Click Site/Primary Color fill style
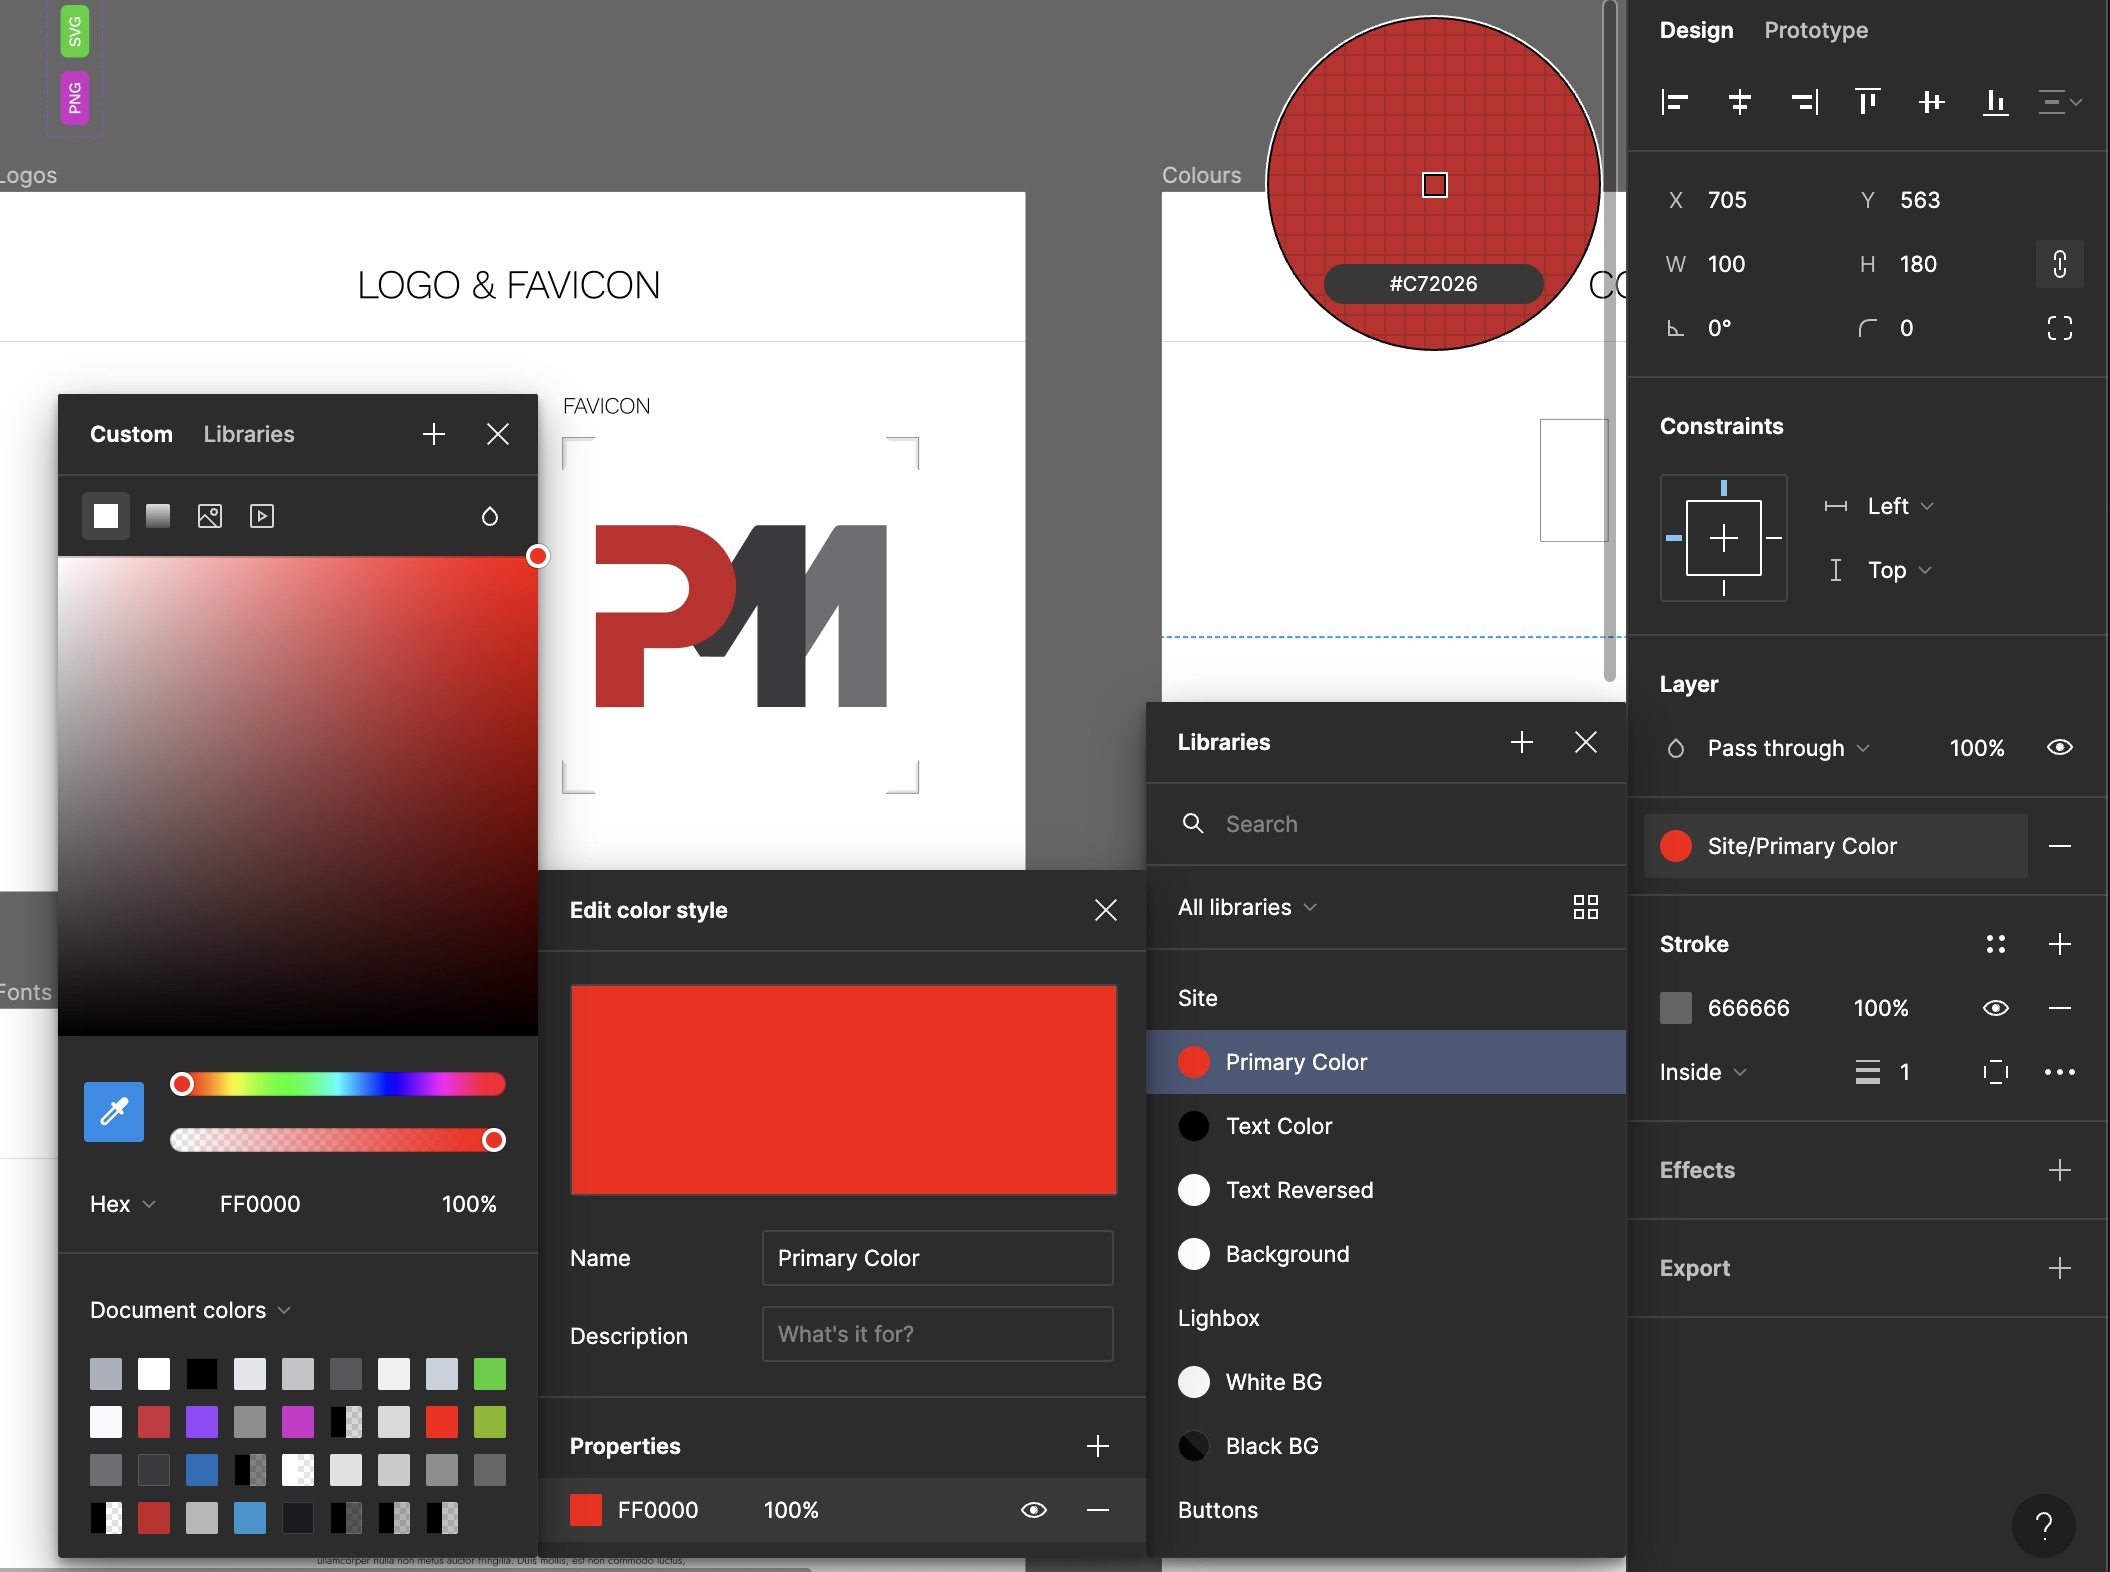 click(1836, 846)
